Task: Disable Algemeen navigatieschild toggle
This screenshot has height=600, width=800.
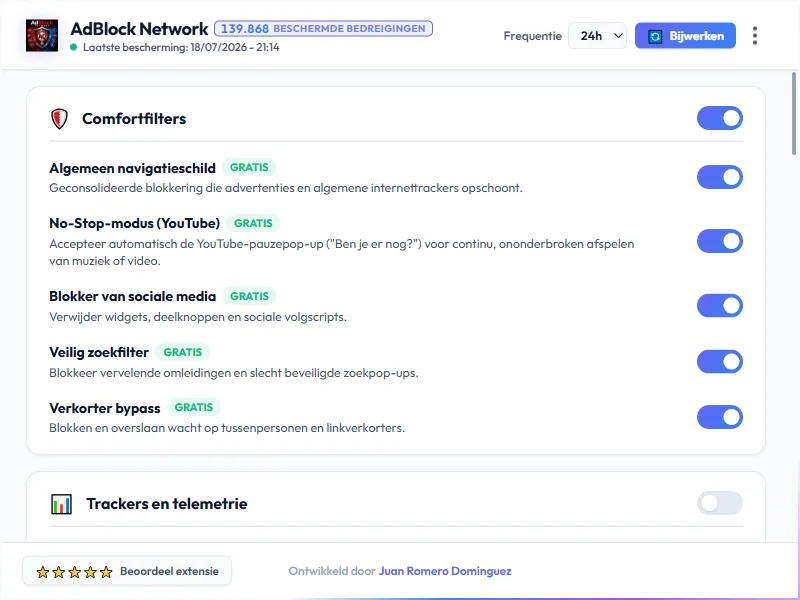Action: 719,177
